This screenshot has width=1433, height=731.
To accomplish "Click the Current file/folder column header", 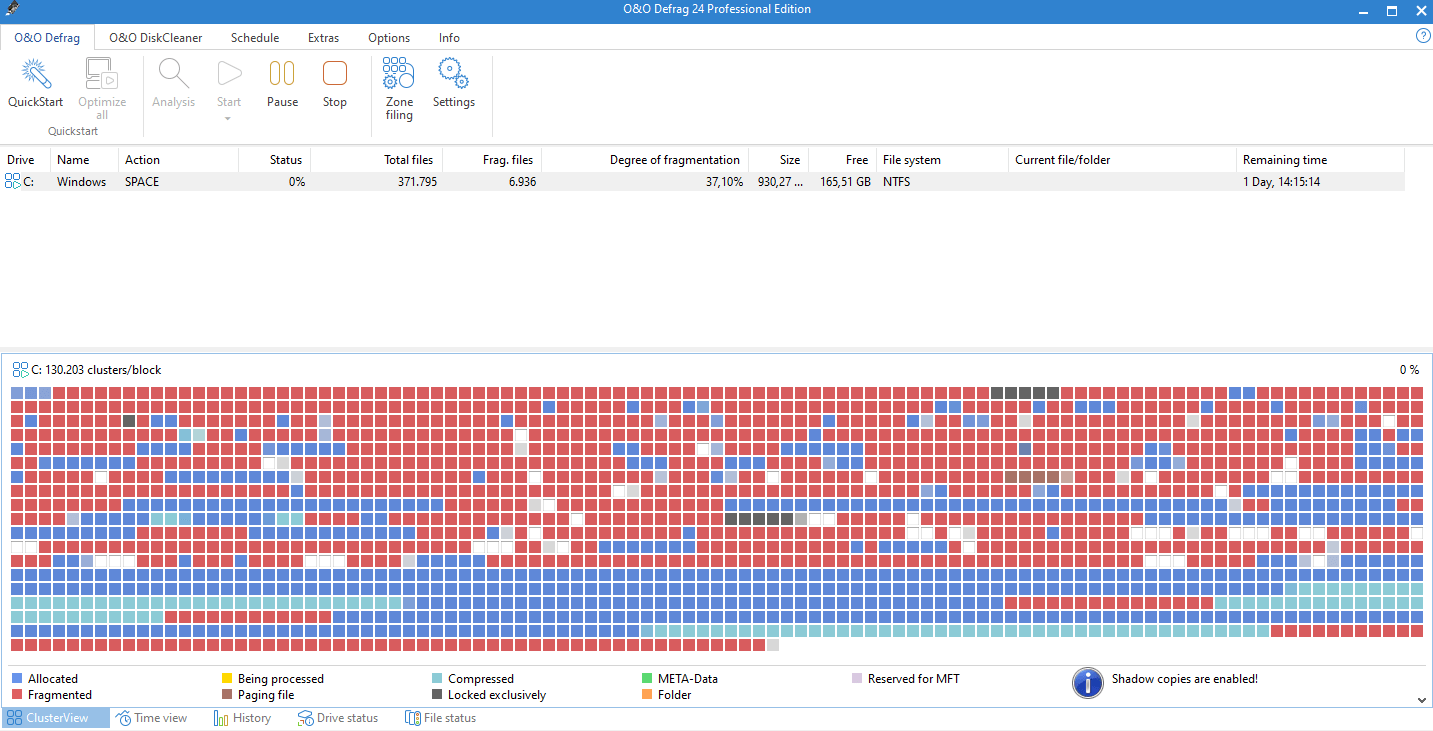I will pyautogui.click(x=1122, y=160).
